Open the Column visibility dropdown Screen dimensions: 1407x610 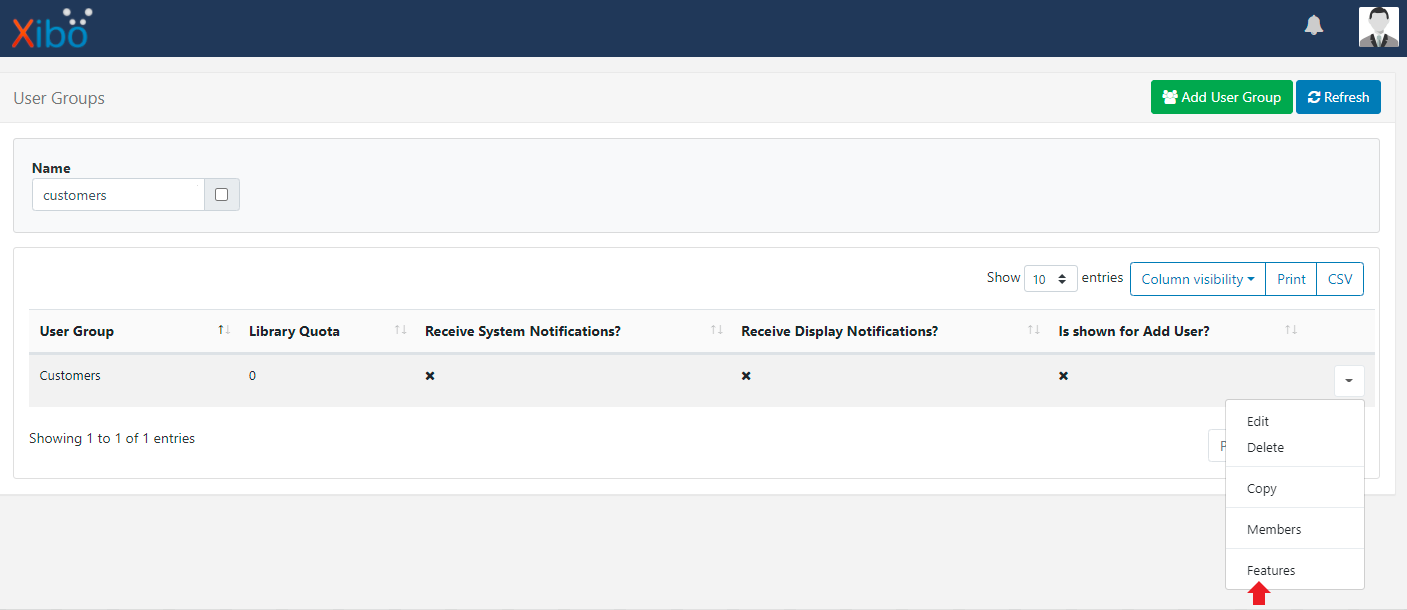[1197, 279]
